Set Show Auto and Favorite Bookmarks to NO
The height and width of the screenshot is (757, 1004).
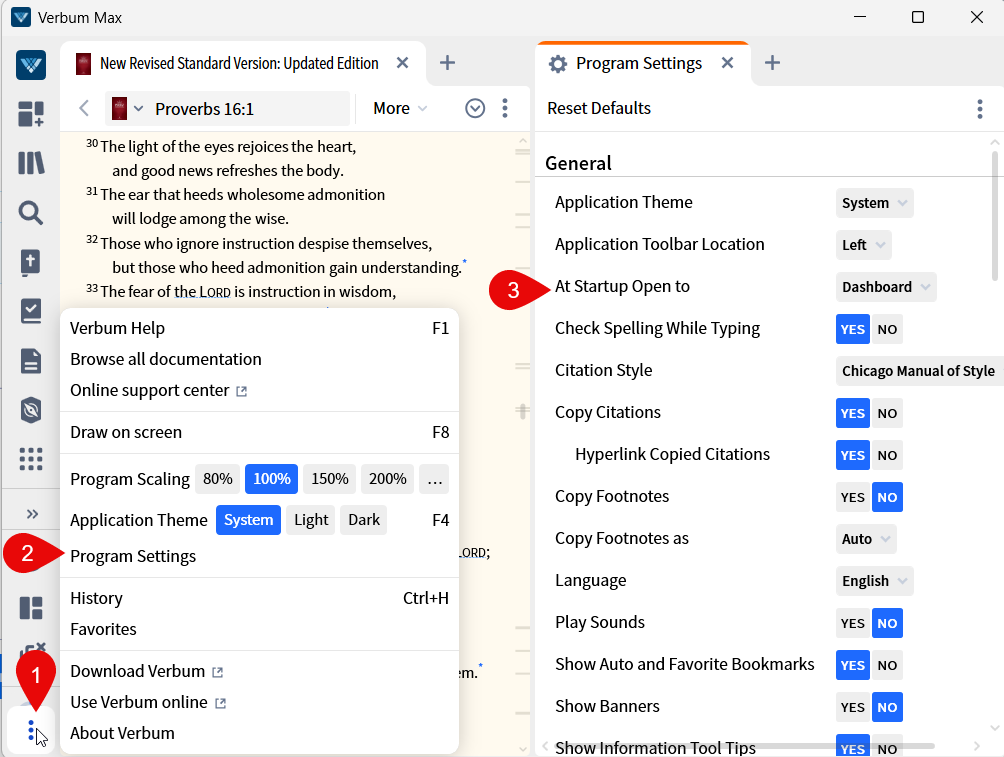coord(887,665)
